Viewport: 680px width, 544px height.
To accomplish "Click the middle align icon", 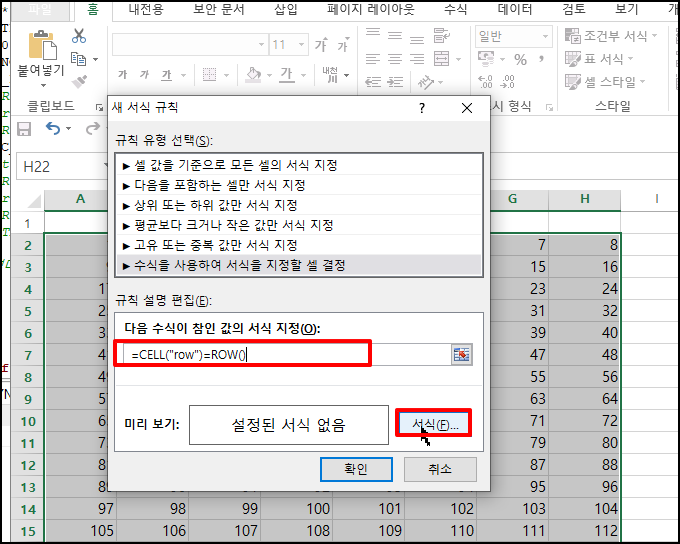I will click(395, 35).
